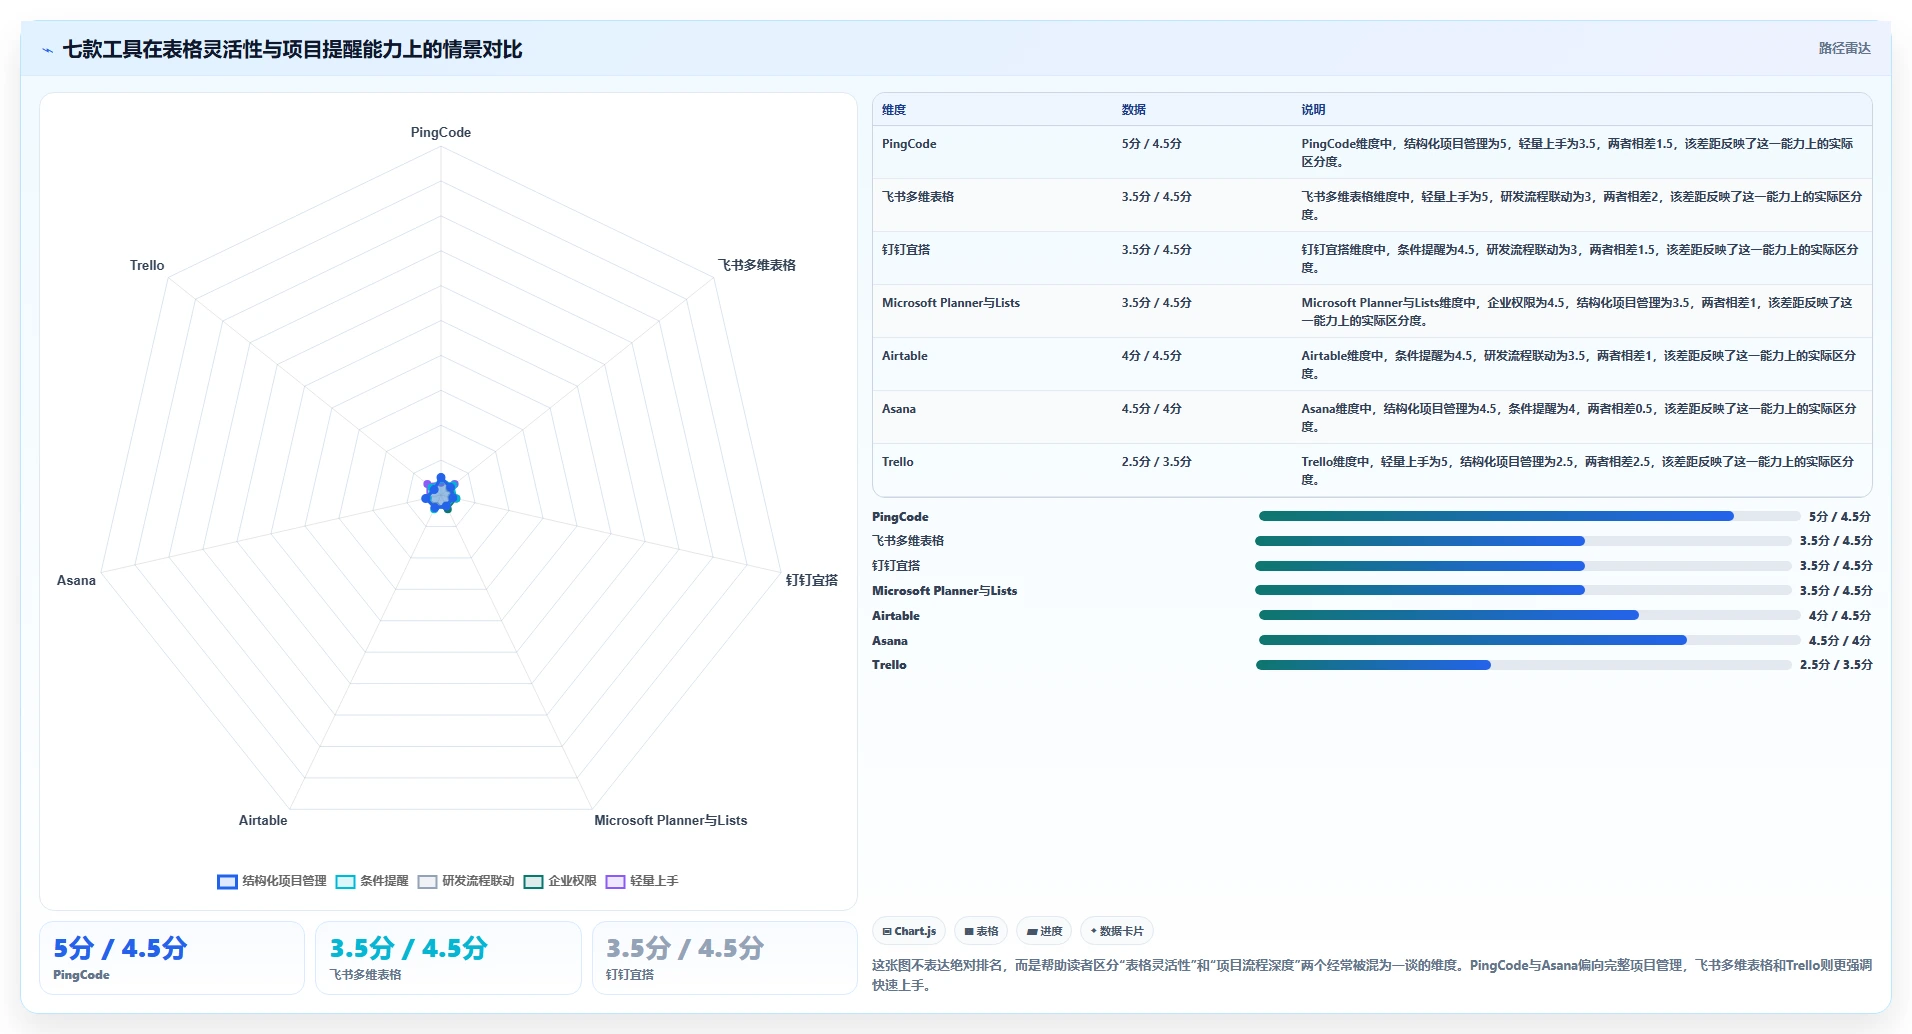Click the Asana progress bar

(1529, 640)
